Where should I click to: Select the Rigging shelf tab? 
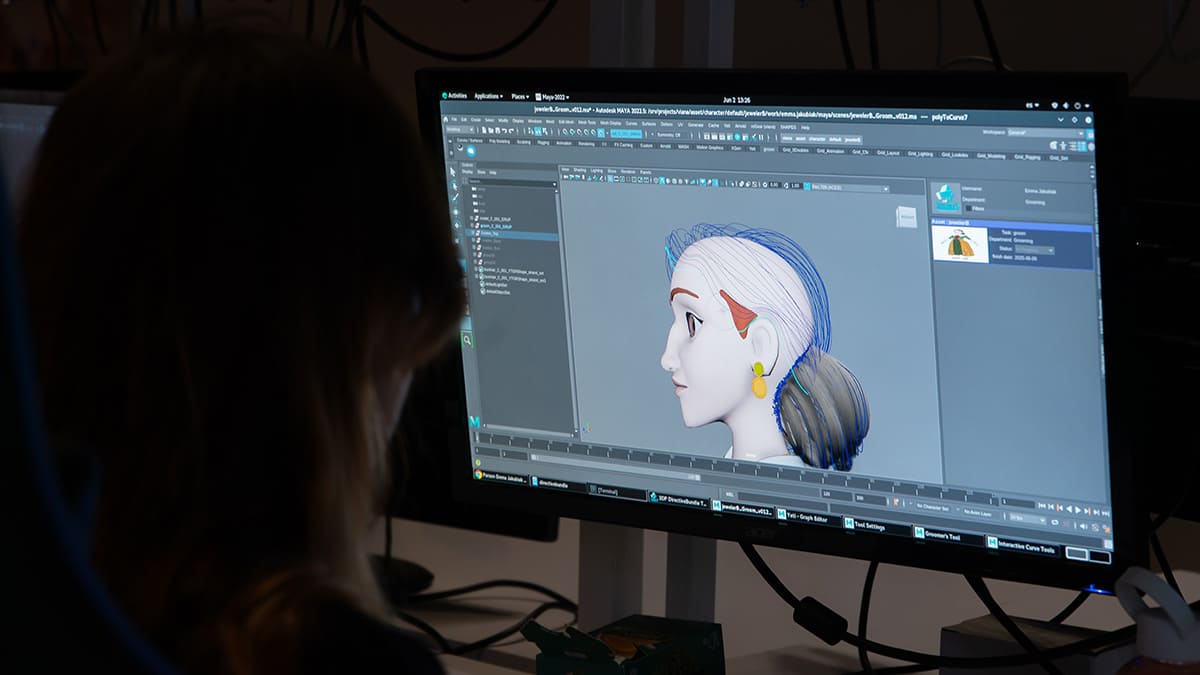point(543,142)
